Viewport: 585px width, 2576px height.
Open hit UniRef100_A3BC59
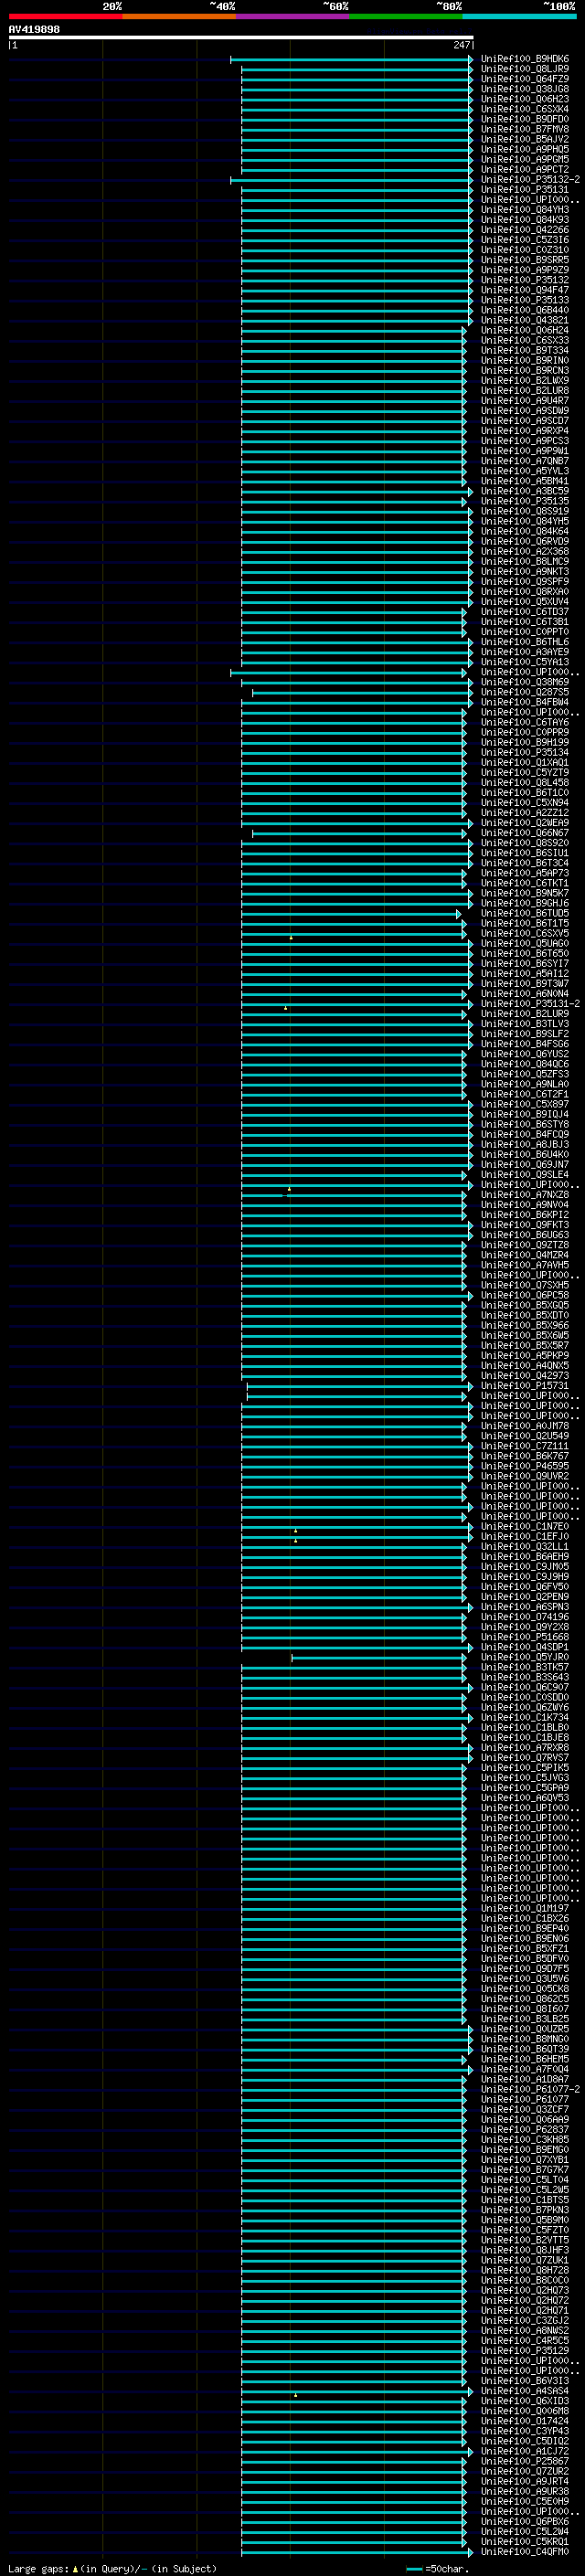tap(524, 491)
